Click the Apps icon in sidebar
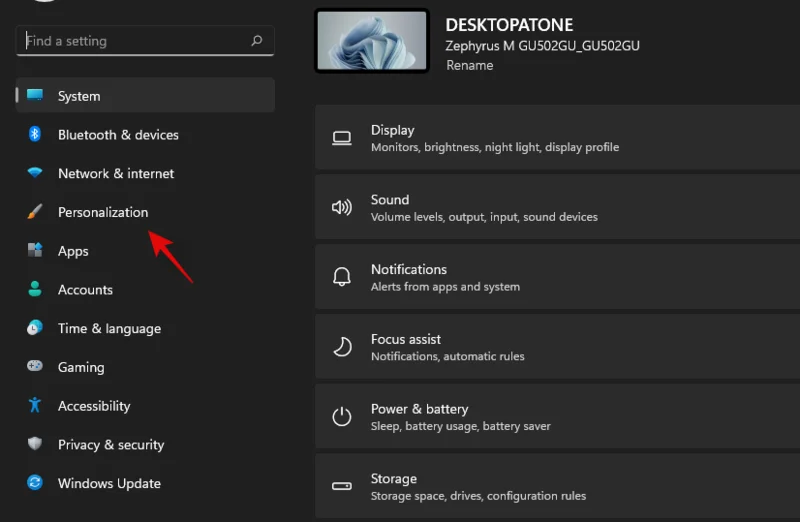Image resolution: width=800 pixels, height=522 pixels. coord(35,250)
